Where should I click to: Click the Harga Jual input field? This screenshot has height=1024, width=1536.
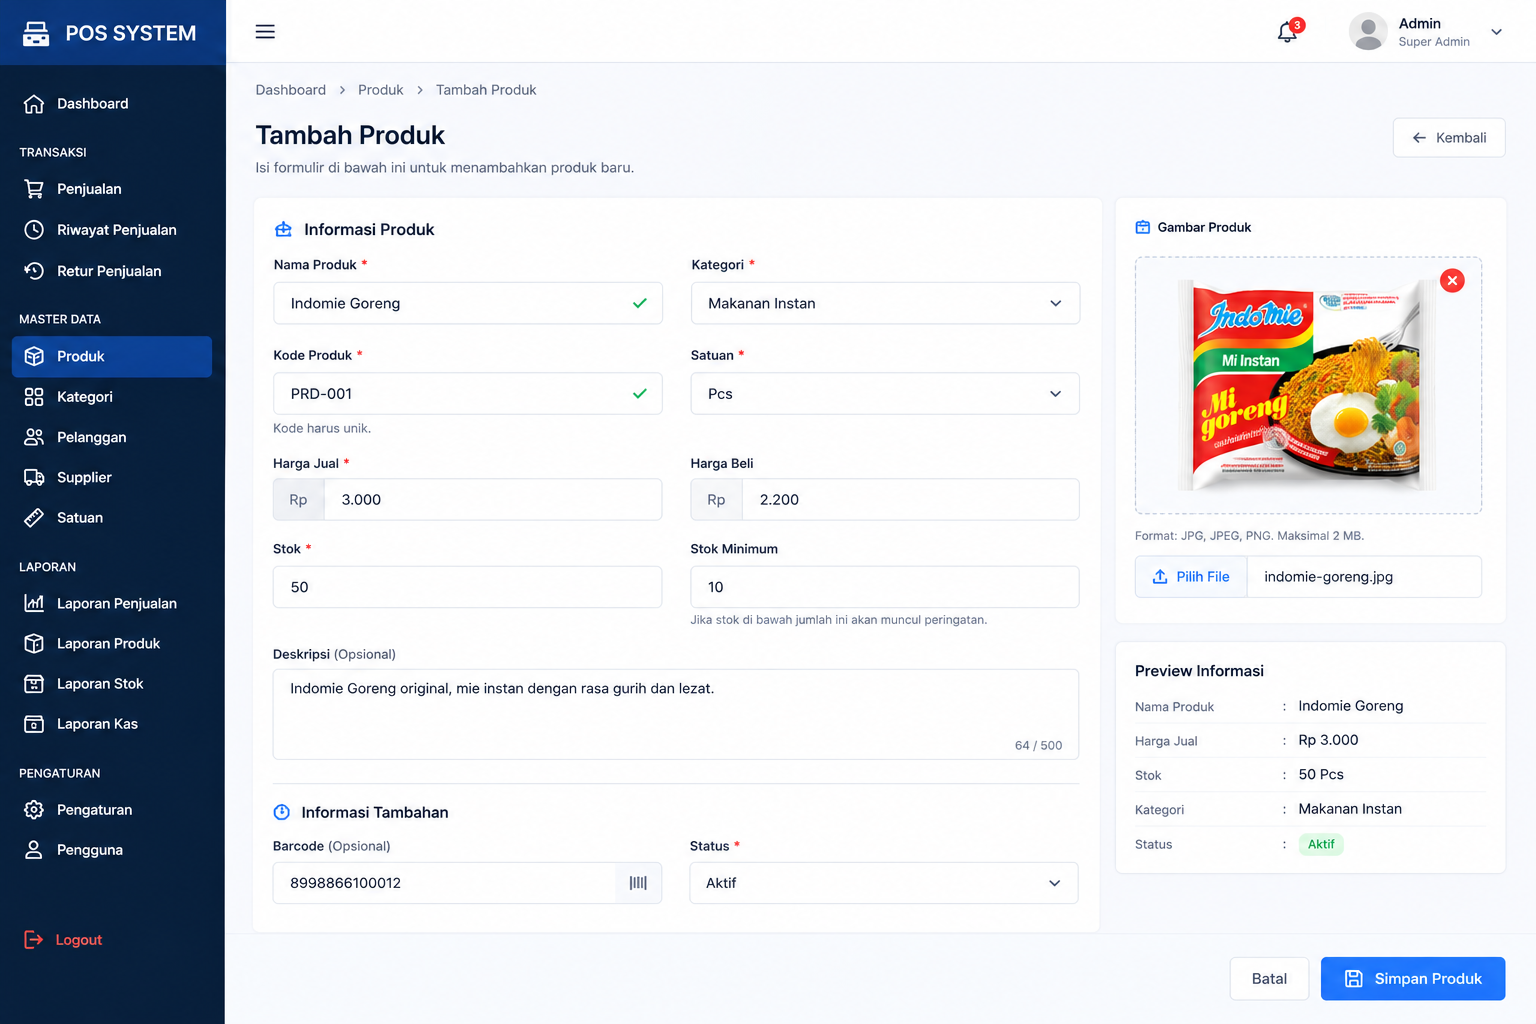click(493, 500)
